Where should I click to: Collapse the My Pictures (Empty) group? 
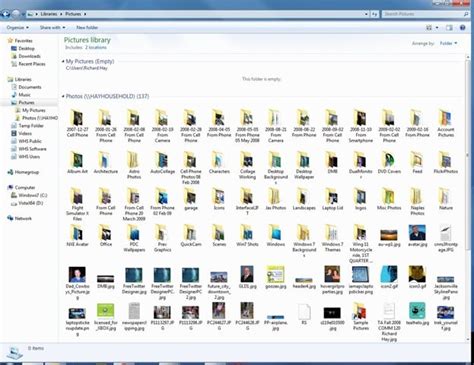(x=63, y=61)
